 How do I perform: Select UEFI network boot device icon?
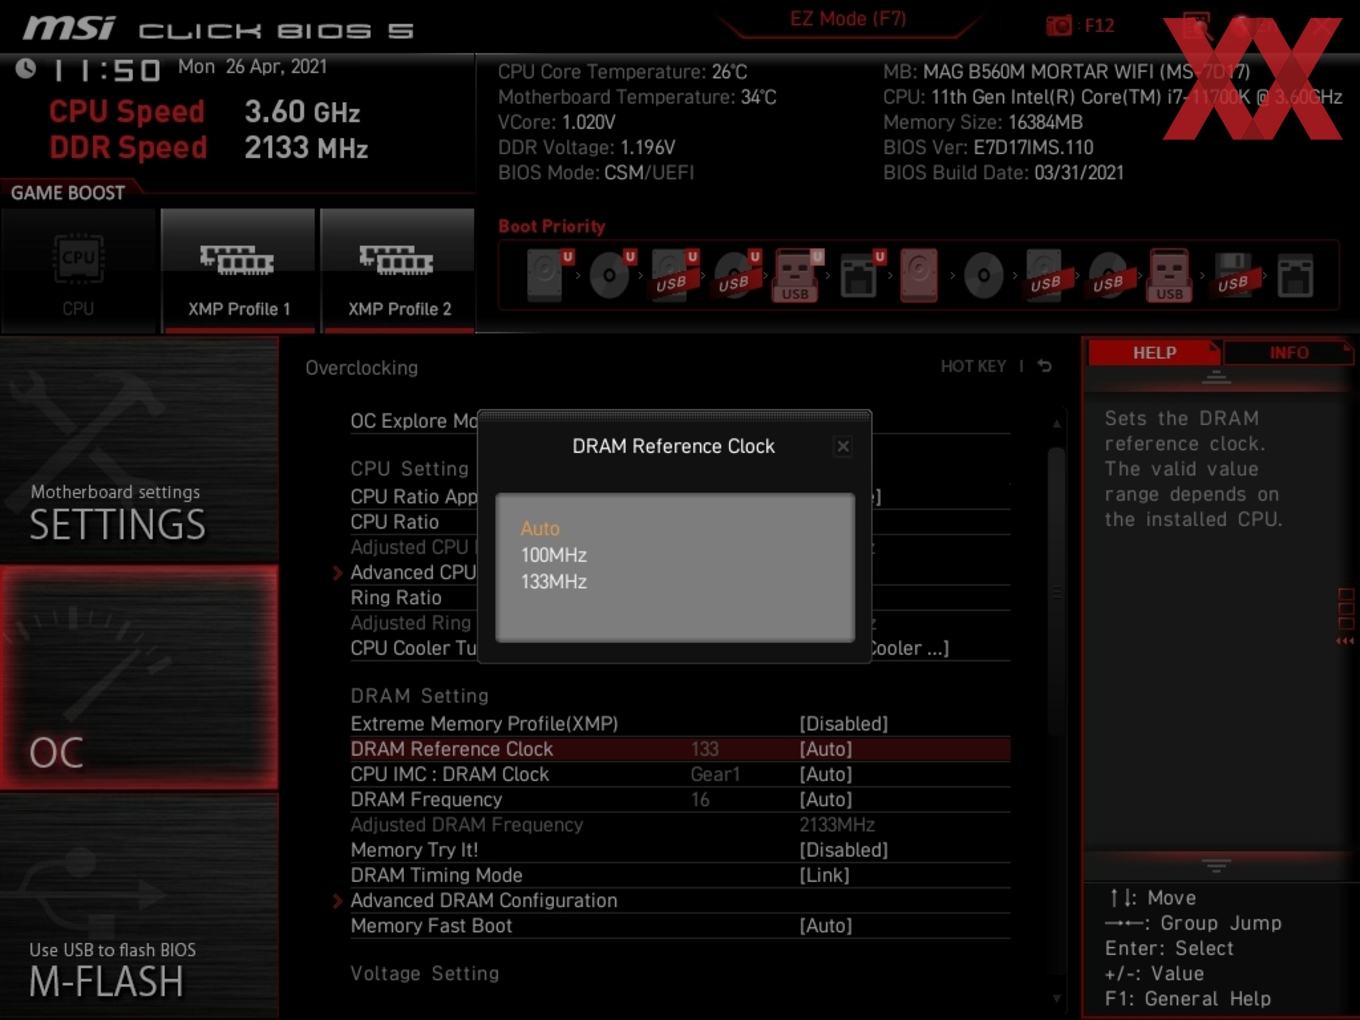coord(860,275)
